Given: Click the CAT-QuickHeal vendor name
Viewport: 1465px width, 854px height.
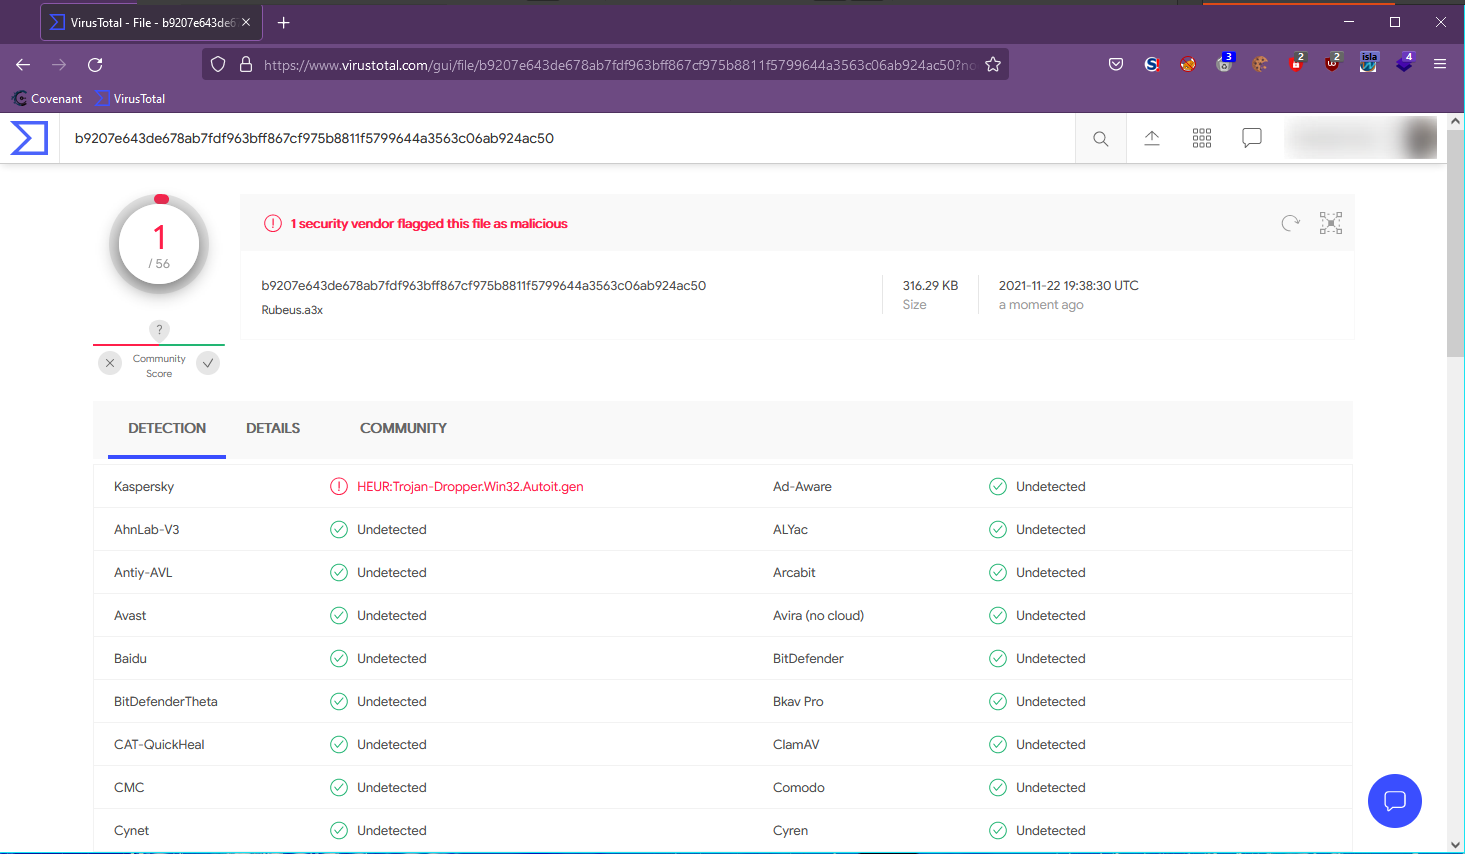Looking at the screenshot, I should 159,745.
